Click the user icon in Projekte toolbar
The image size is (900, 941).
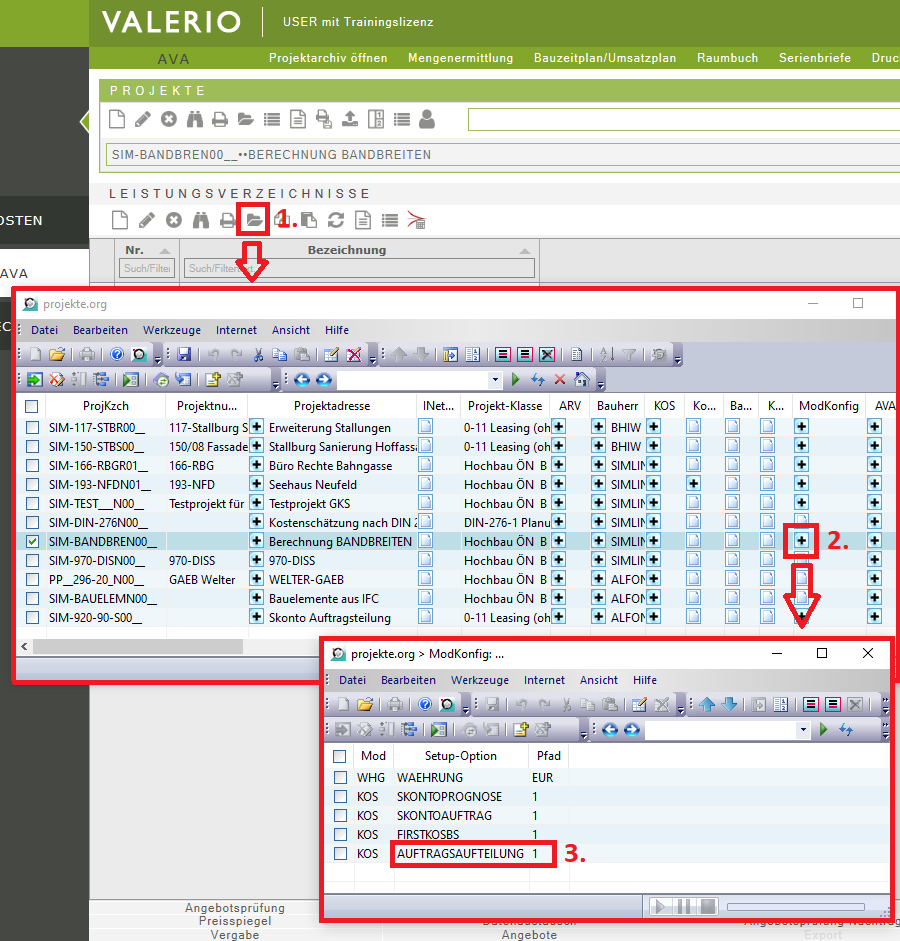(x=427, y=120)
